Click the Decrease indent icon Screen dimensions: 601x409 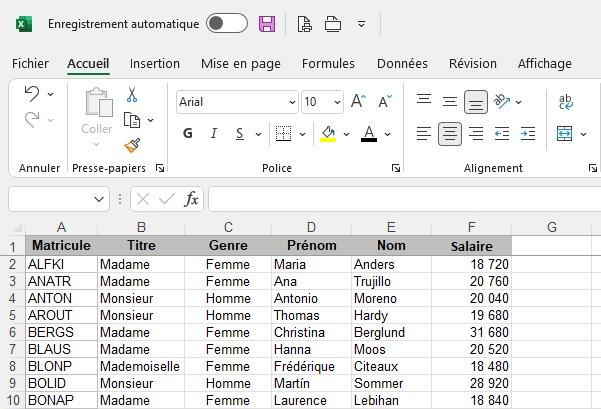pos(502,134)
